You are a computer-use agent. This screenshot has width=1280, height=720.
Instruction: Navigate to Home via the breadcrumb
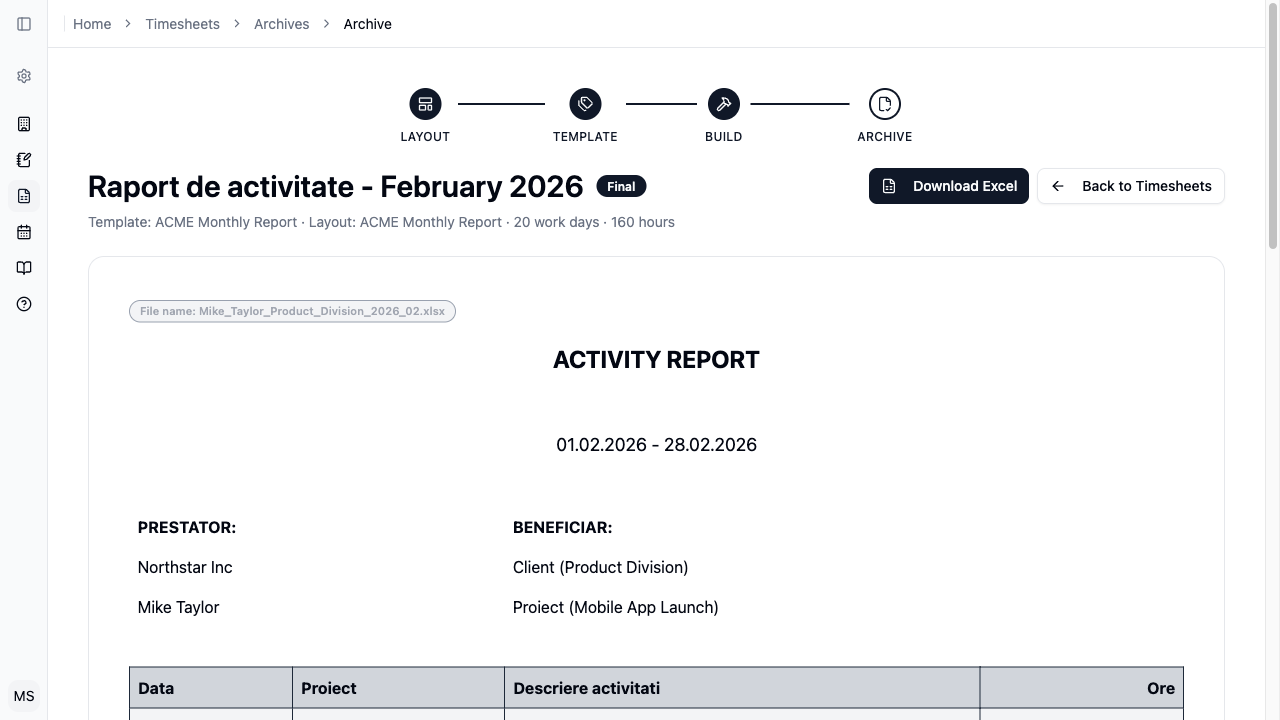[92, 24]
